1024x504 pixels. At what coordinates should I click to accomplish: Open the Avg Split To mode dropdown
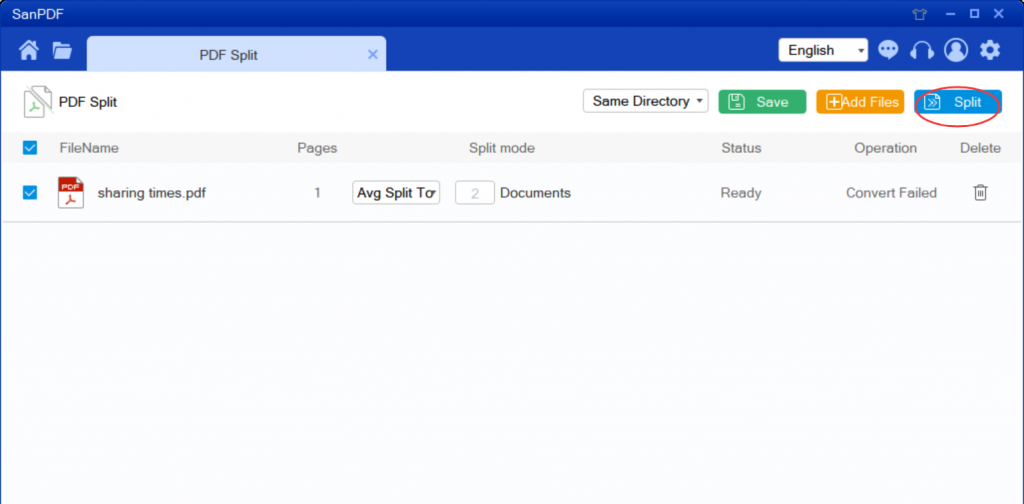[x=396, y=193]
